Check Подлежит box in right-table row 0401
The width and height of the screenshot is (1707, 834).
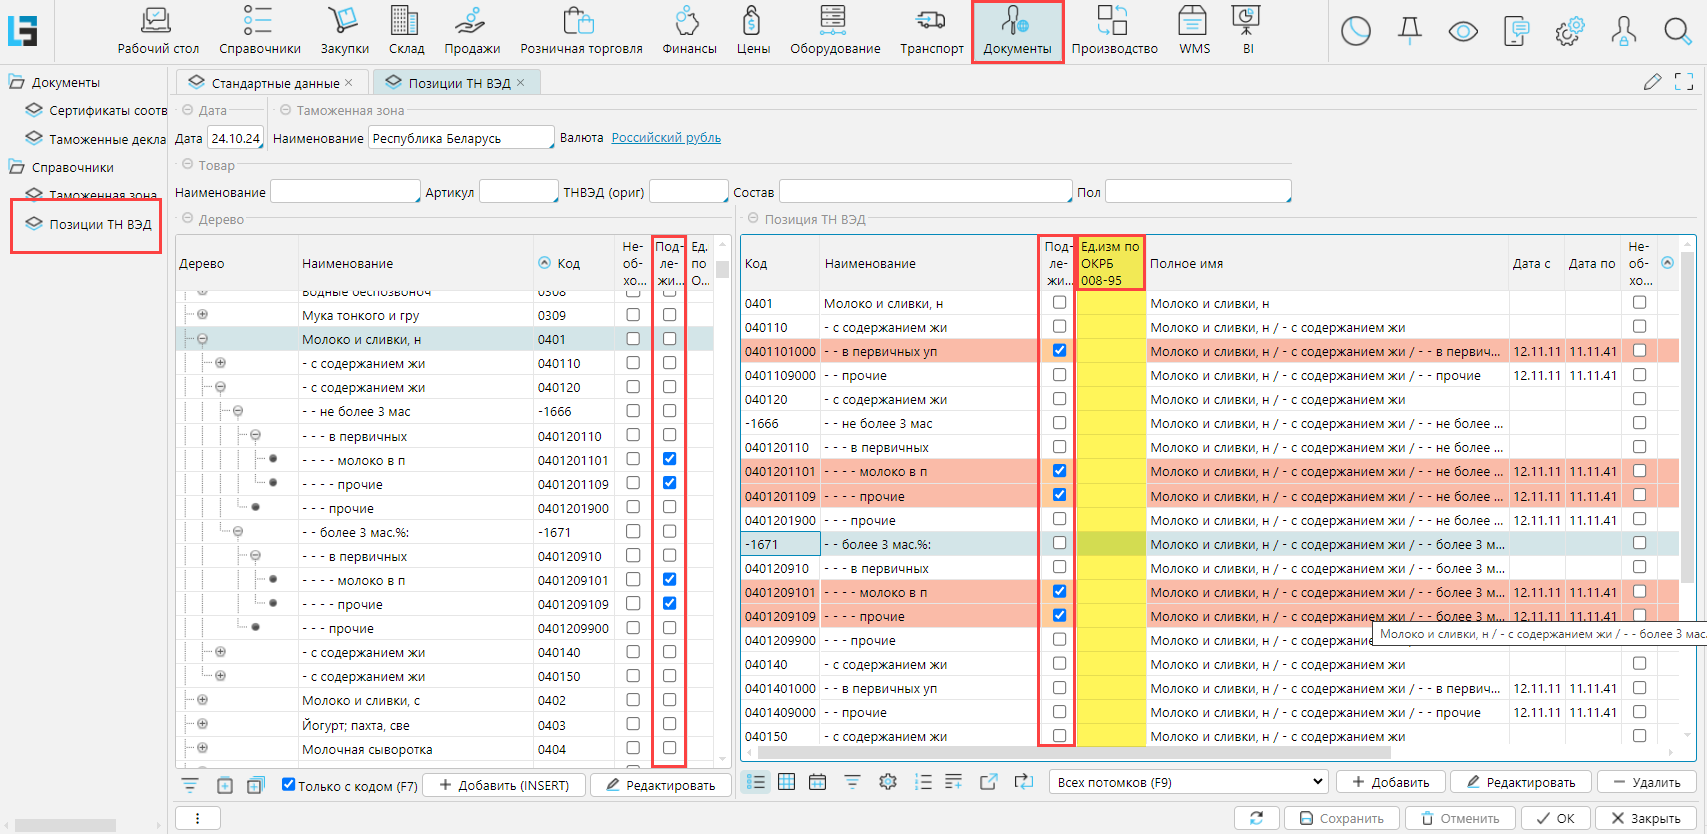[x=1059, y=303]
